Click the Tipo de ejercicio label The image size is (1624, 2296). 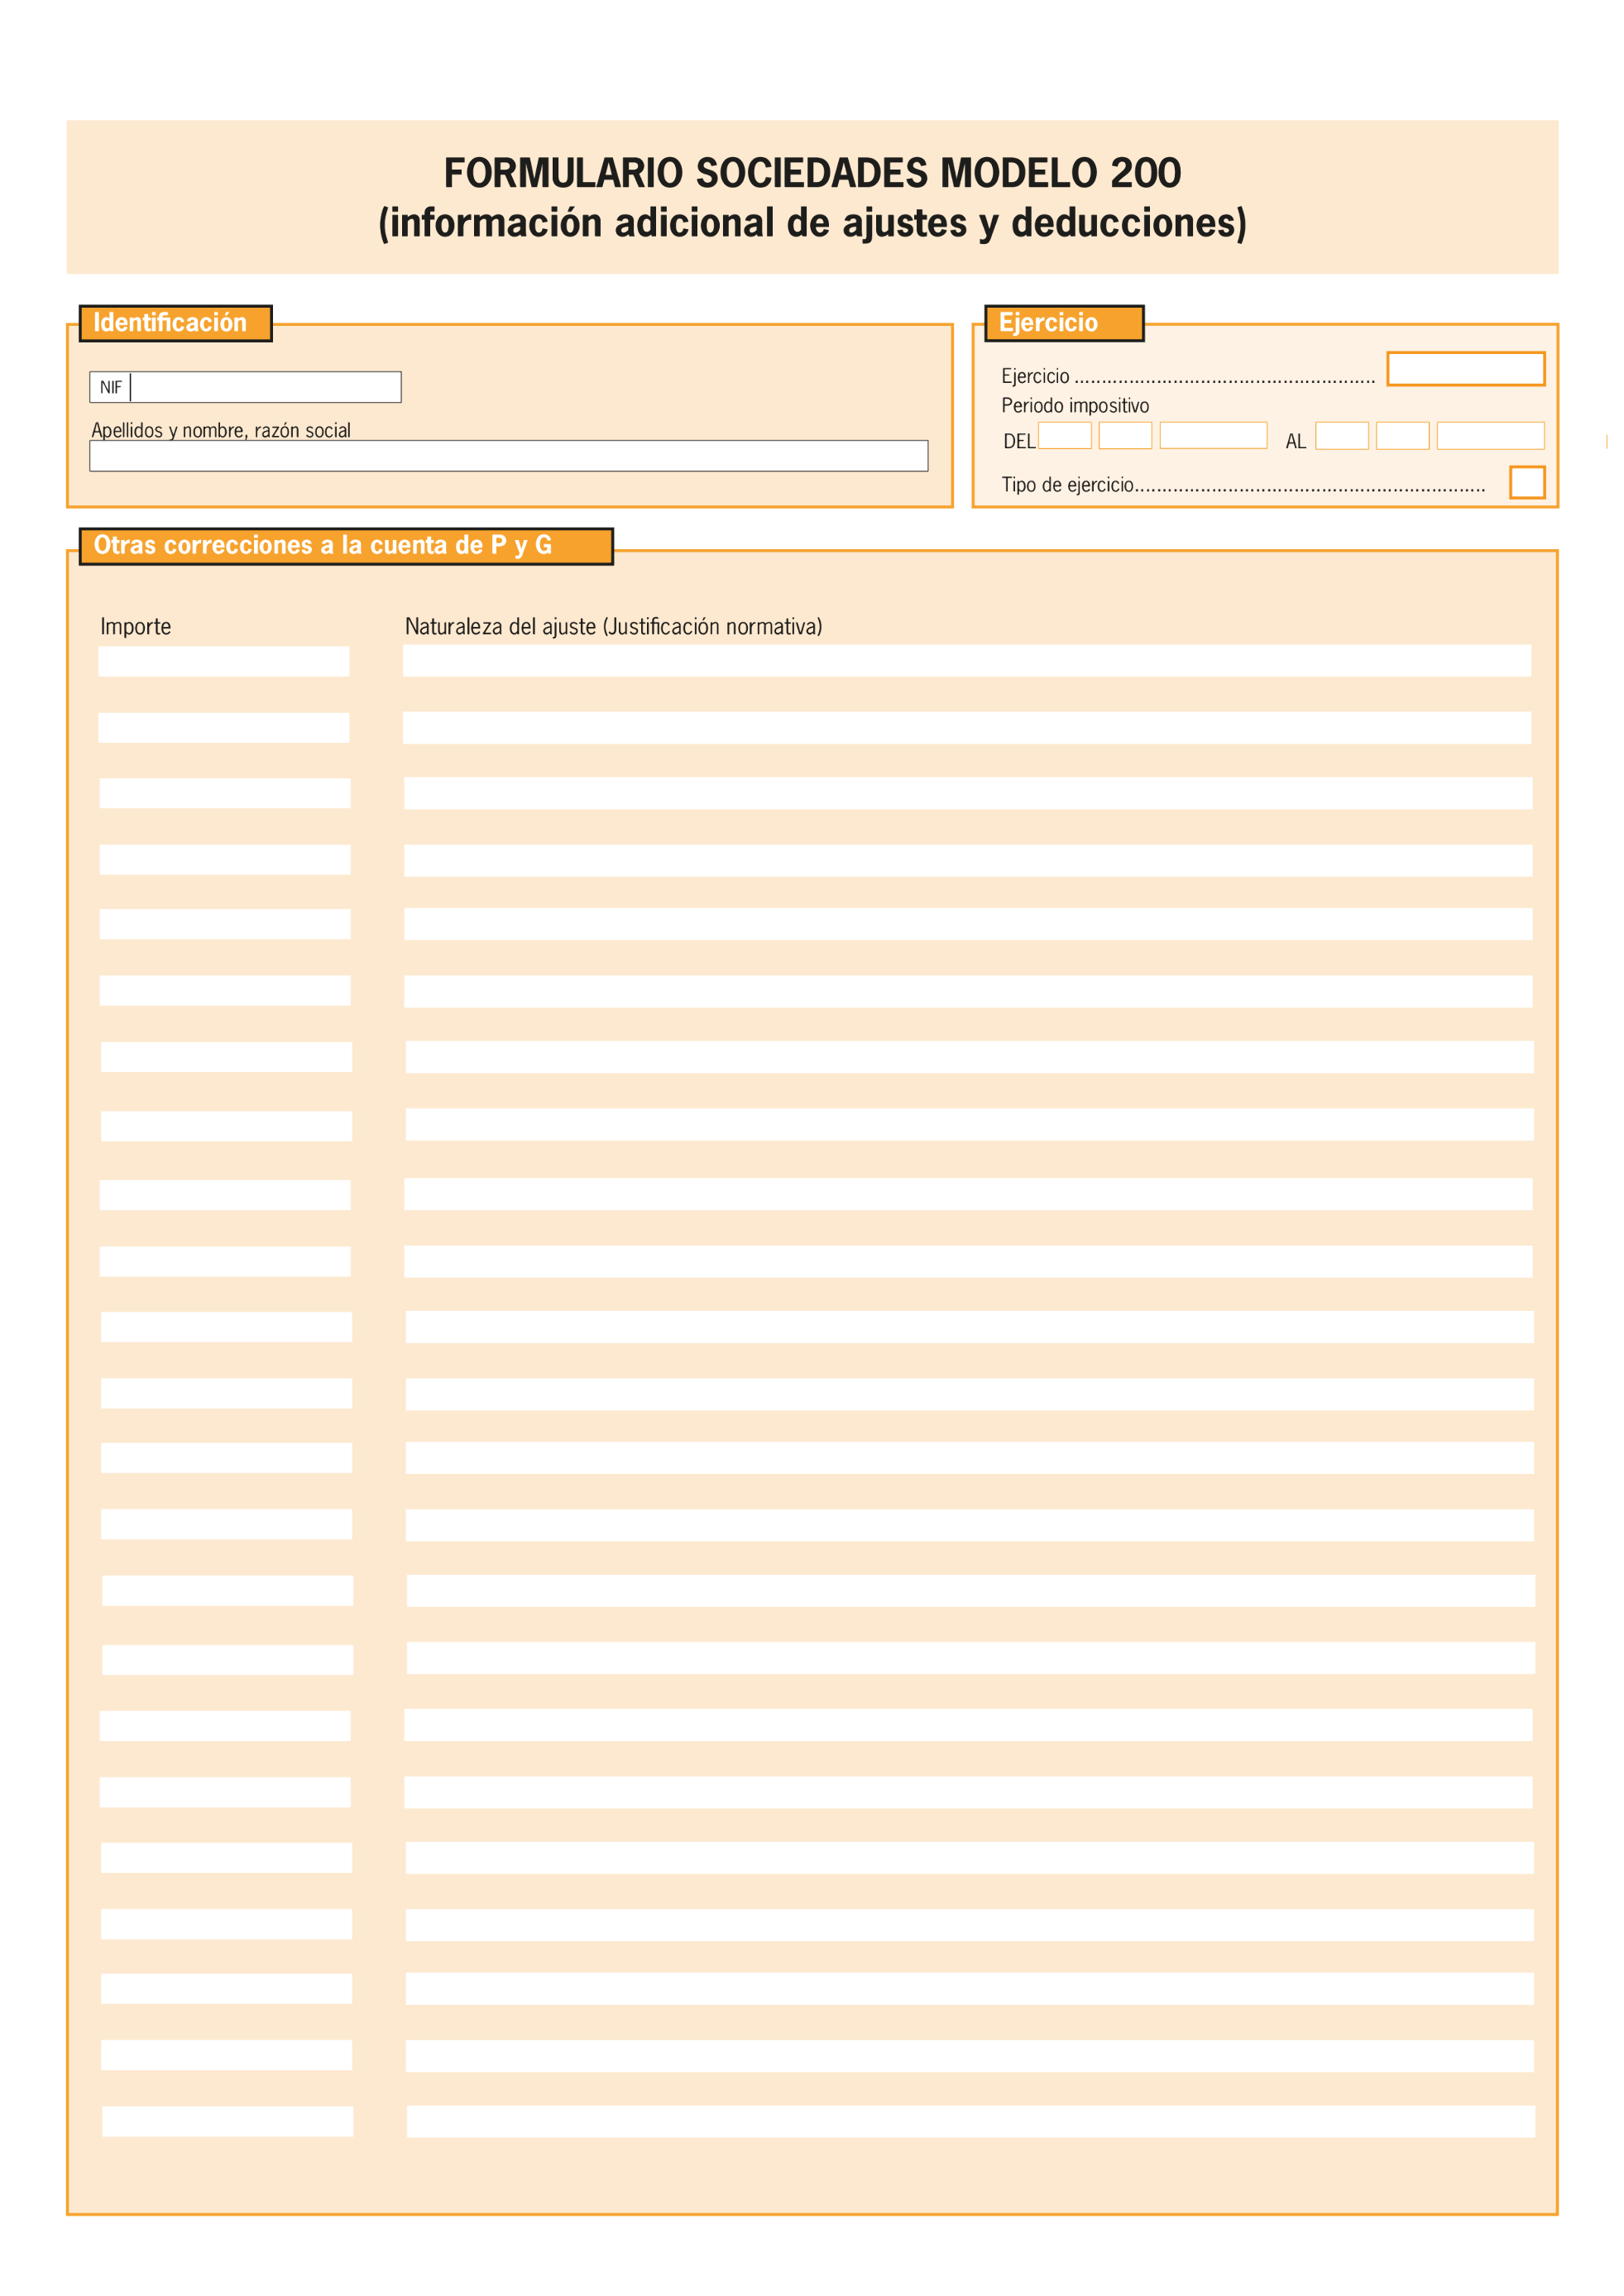click(1067, 485)
